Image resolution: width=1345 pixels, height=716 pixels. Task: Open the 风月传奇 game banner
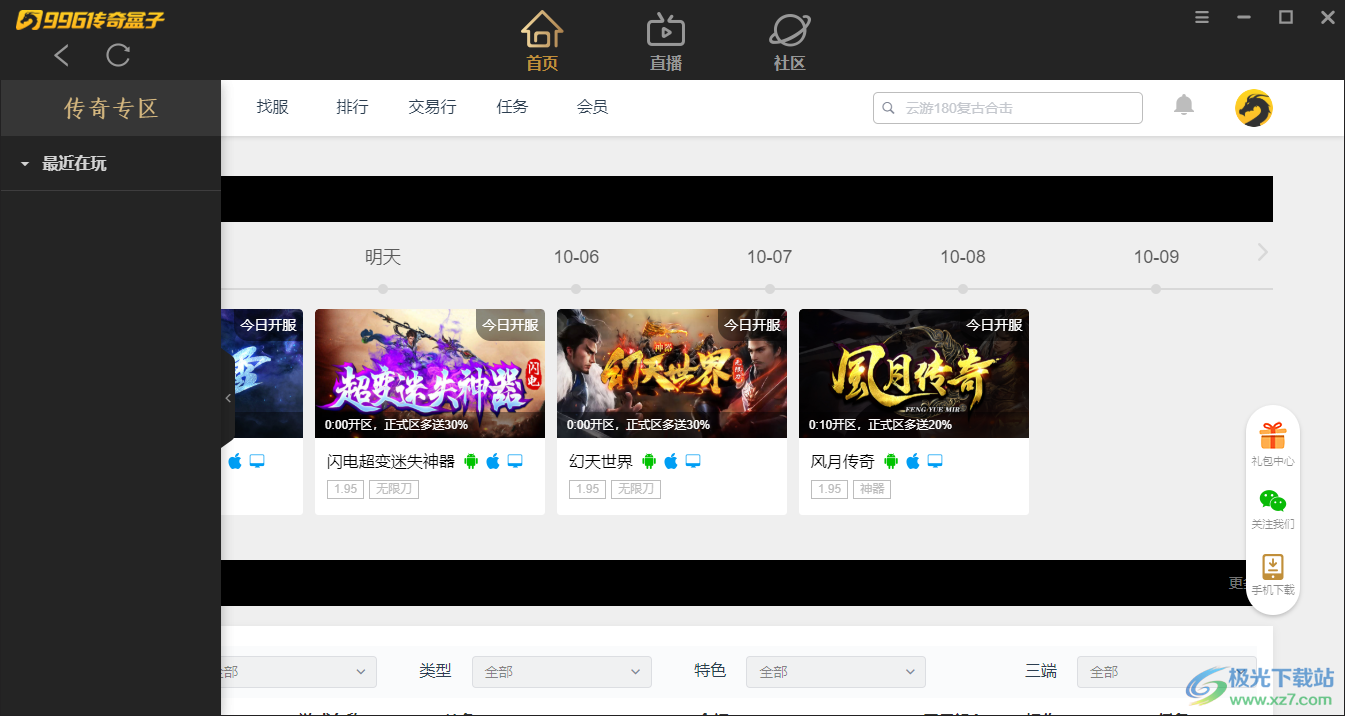[x=914, y=373]
